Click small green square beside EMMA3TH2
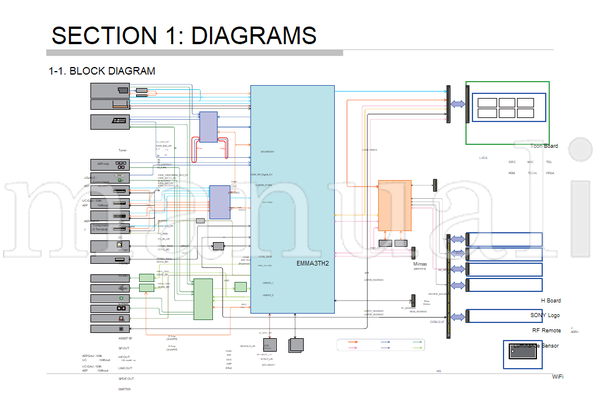600x396 pixels. pyautogui.click(x=240, y=287)
